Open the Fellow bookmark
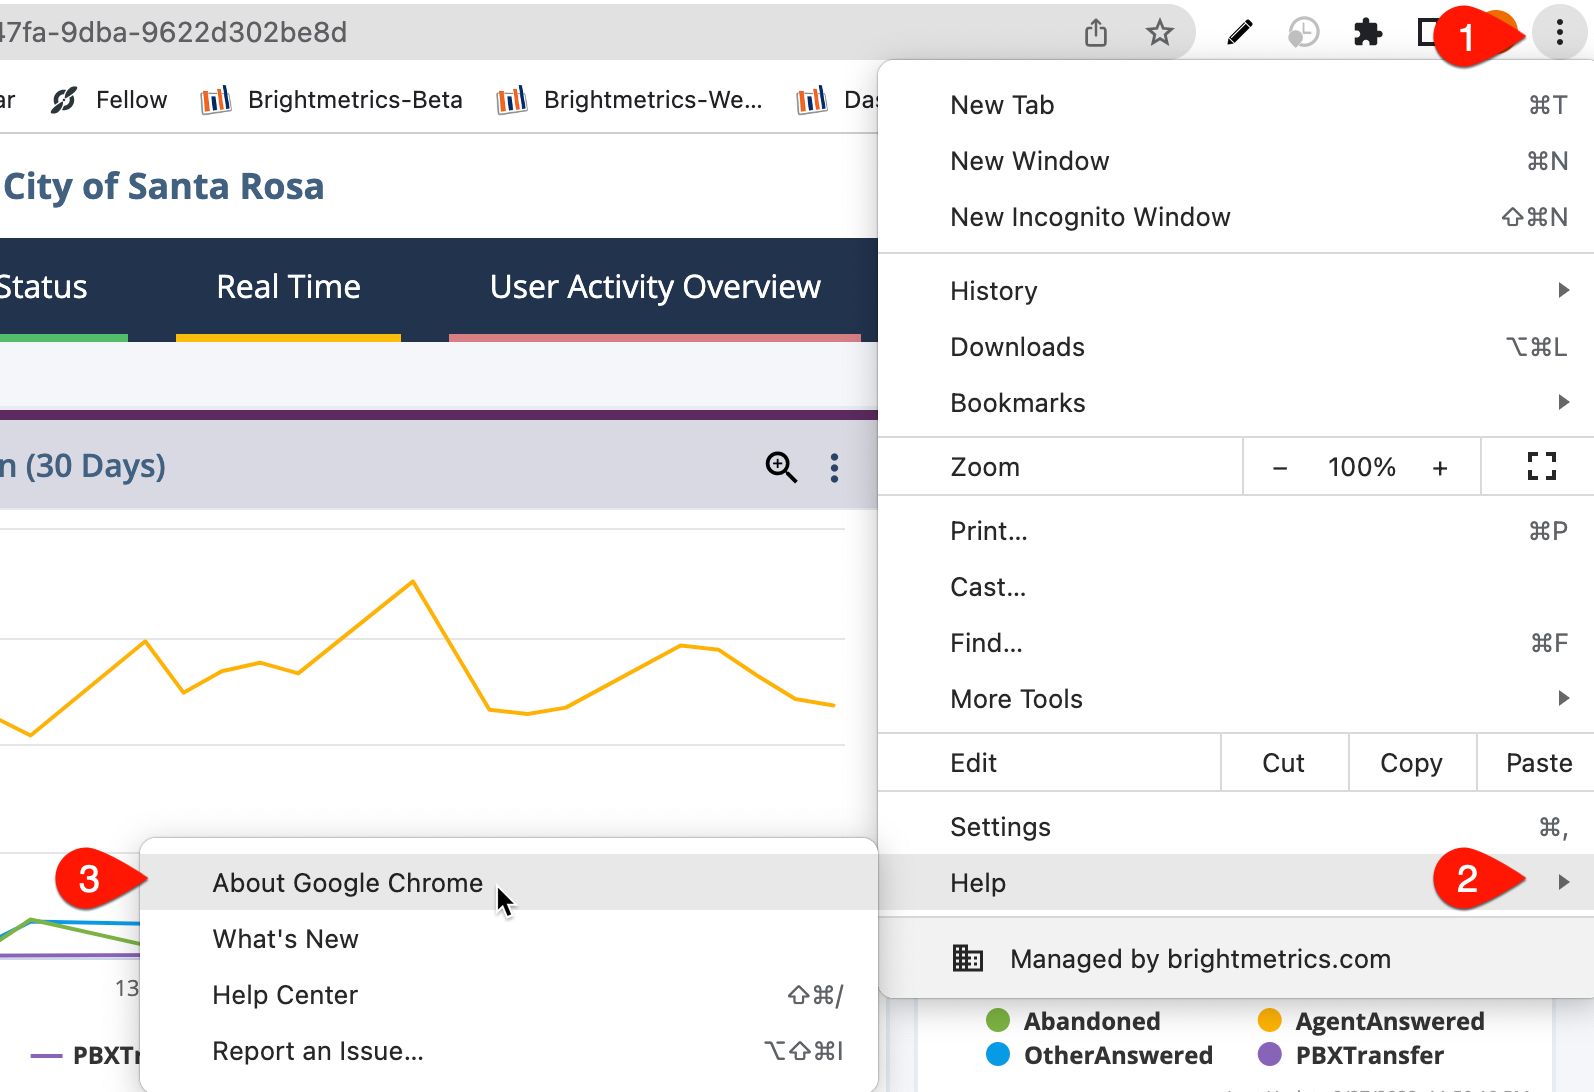 coord(109,100)
